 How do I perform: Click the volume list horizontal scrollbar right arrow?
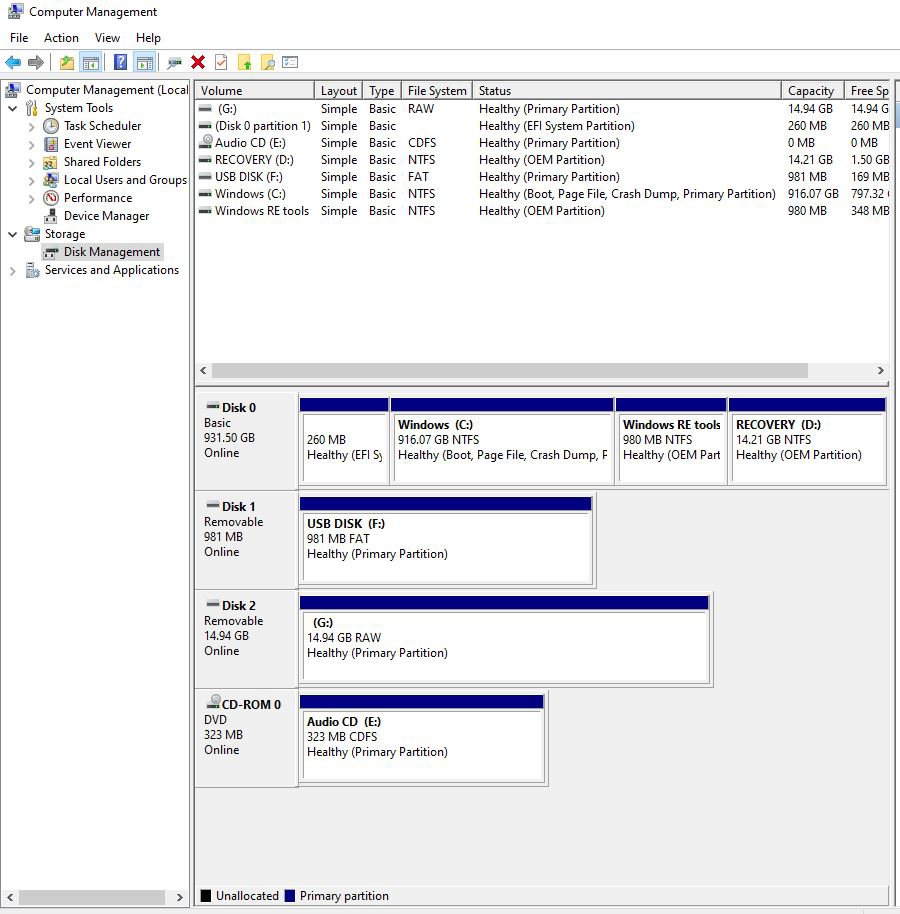tap(880, 370)
